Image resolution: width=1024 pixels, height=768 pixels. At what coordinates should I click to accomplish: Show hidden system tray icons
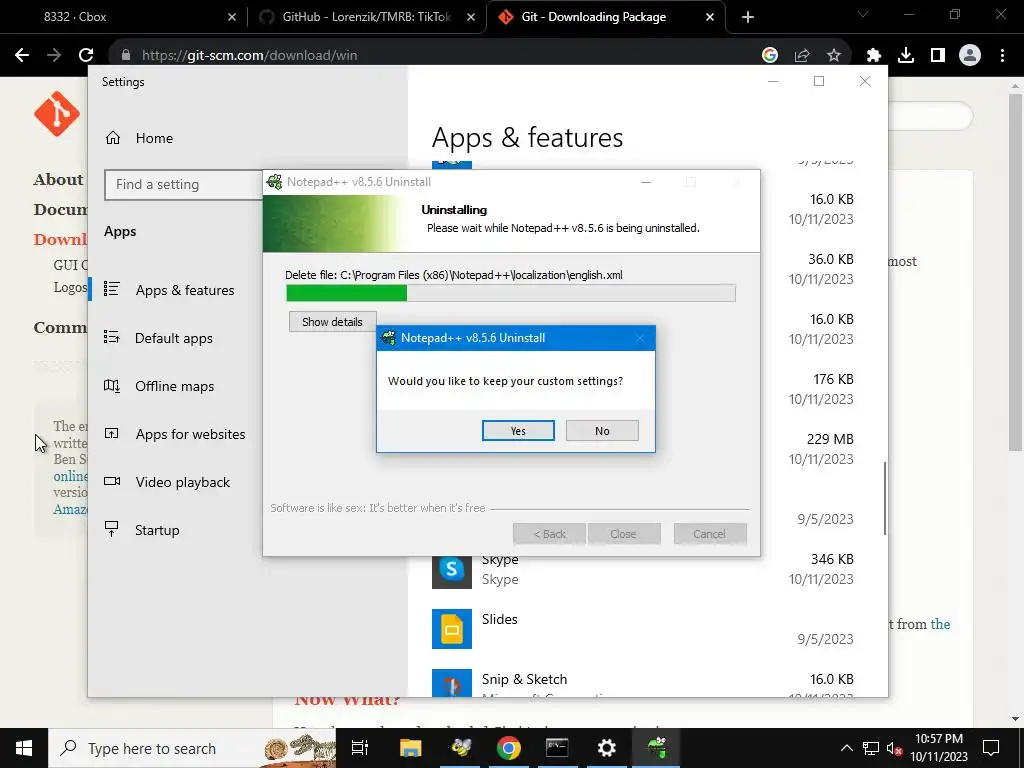tap(846, 748)
